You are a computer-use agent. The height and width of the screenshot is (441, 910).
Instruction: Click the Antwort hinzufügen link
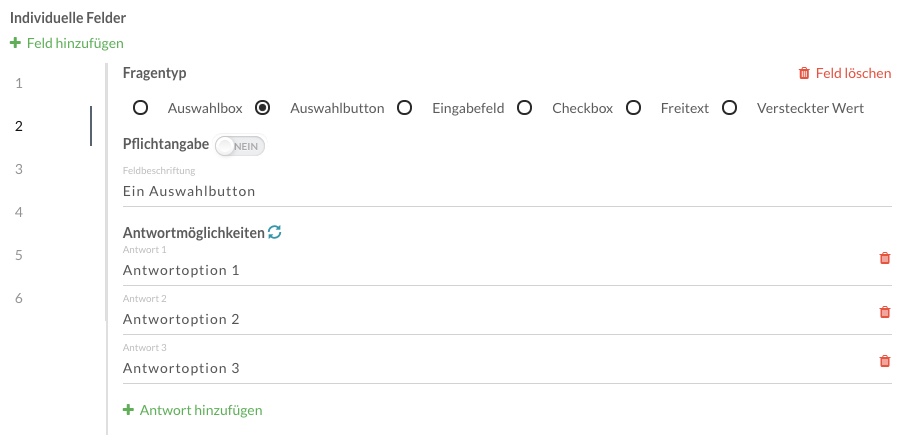(x=201, y=410)
